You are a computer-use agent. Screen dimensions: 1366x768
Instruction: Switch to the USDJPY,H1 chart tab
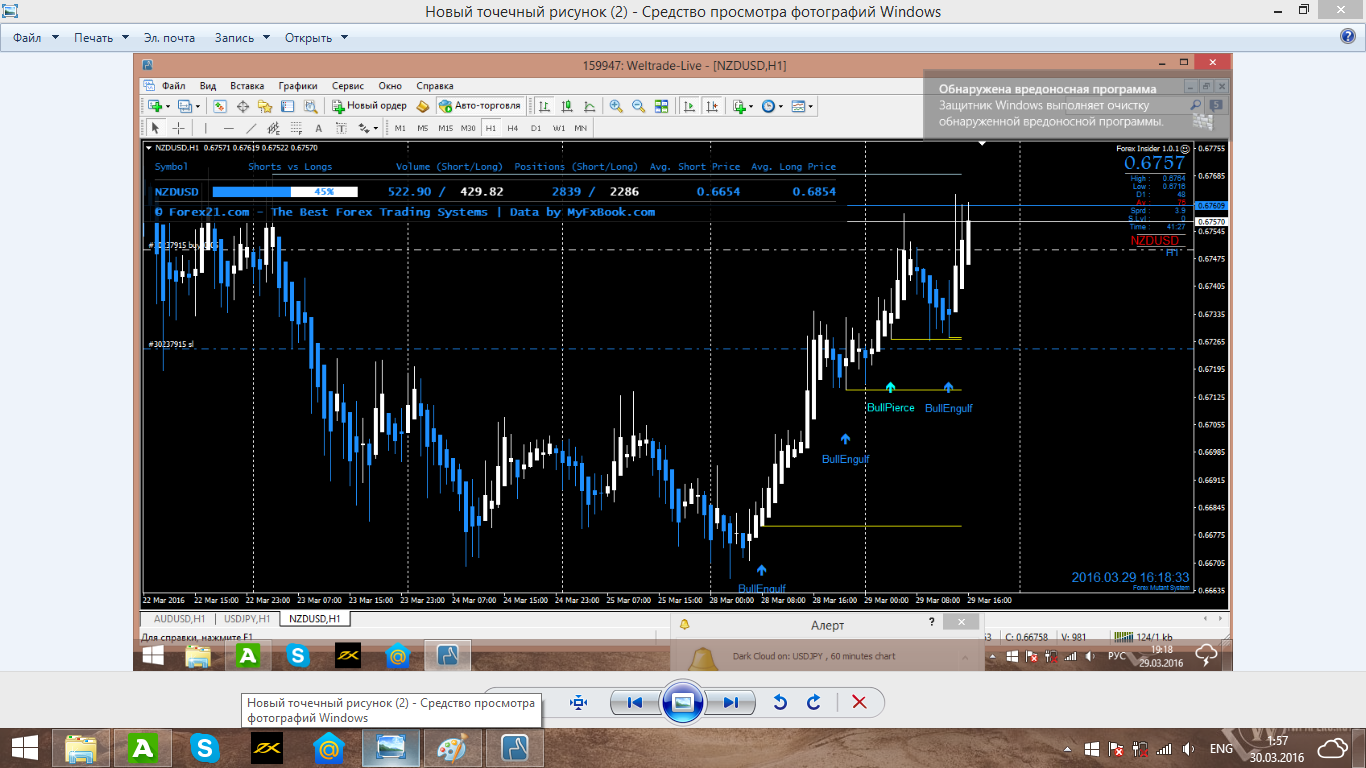pos(246,619)
